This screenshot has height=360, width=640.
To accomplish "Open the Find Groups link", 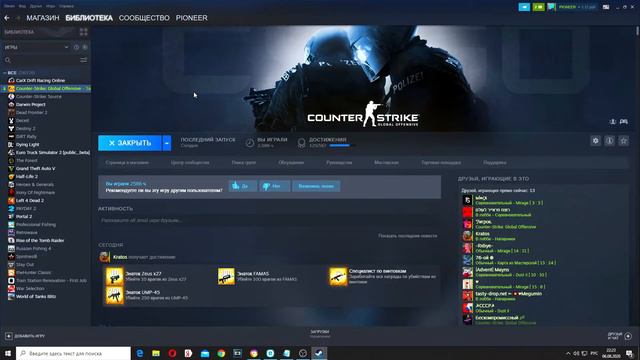I will coord(244,162).
